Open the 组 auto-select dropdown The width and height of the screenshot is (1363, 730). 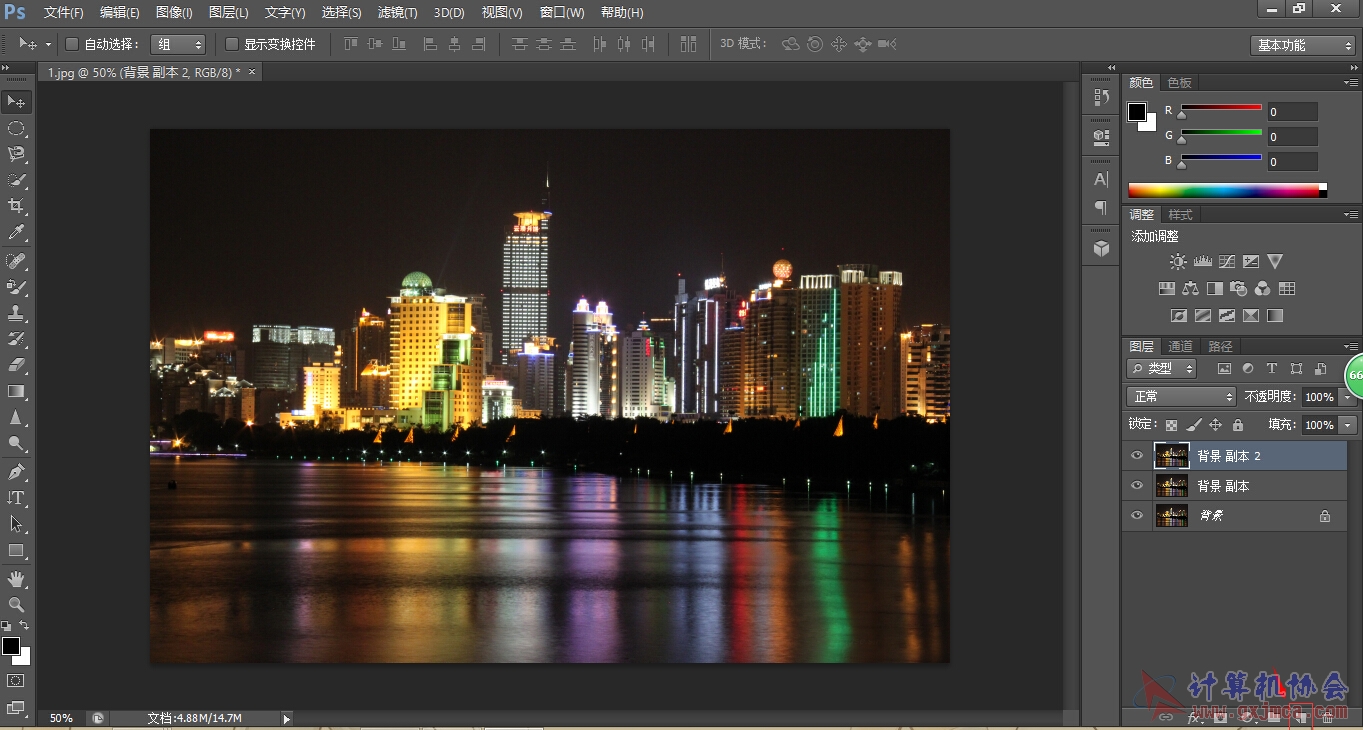(178, 44)
